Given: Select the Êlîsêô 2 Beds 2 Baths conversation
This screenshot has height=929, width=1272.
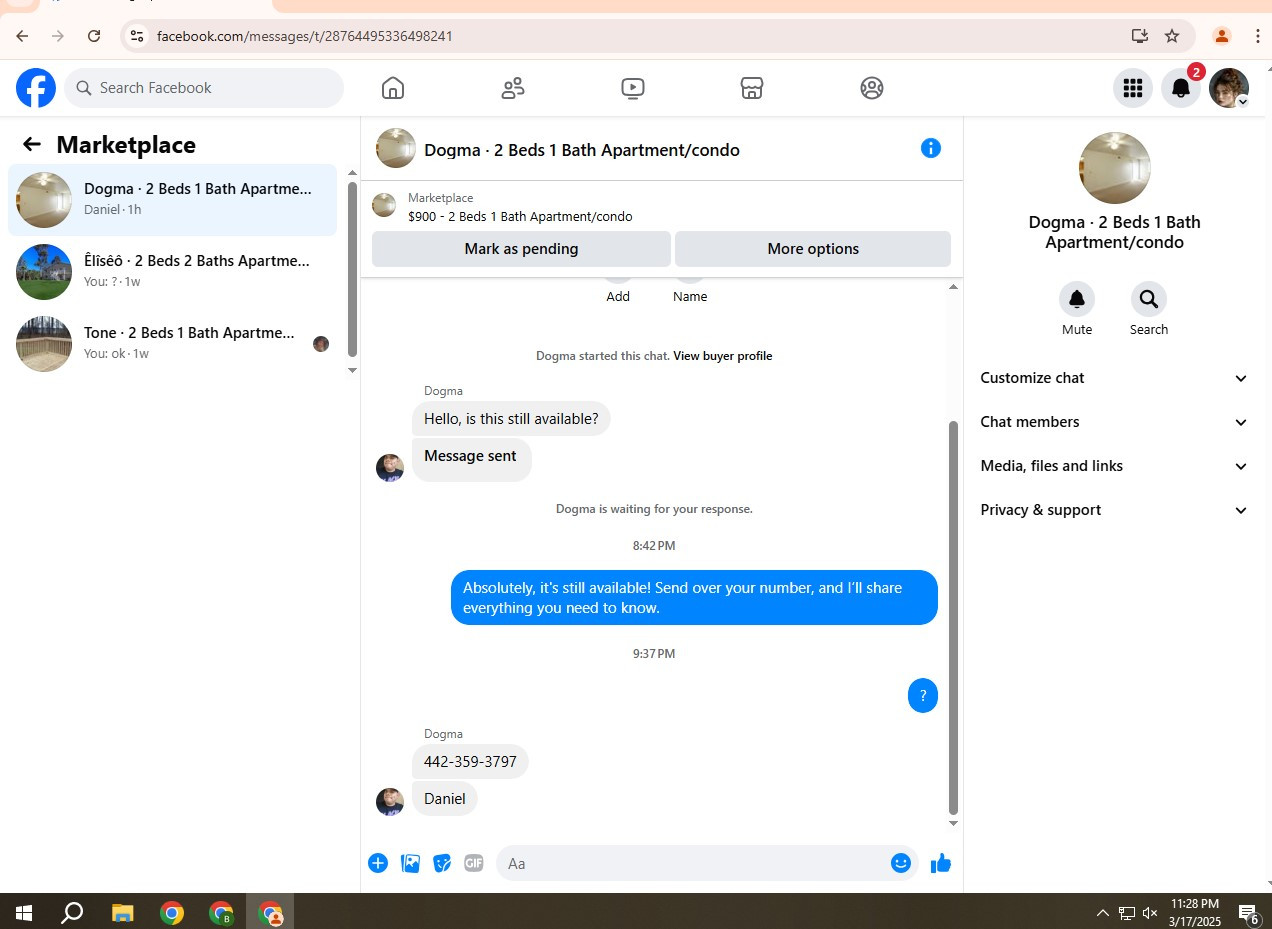Looking at the screenshot, I should tap(173, 271).
